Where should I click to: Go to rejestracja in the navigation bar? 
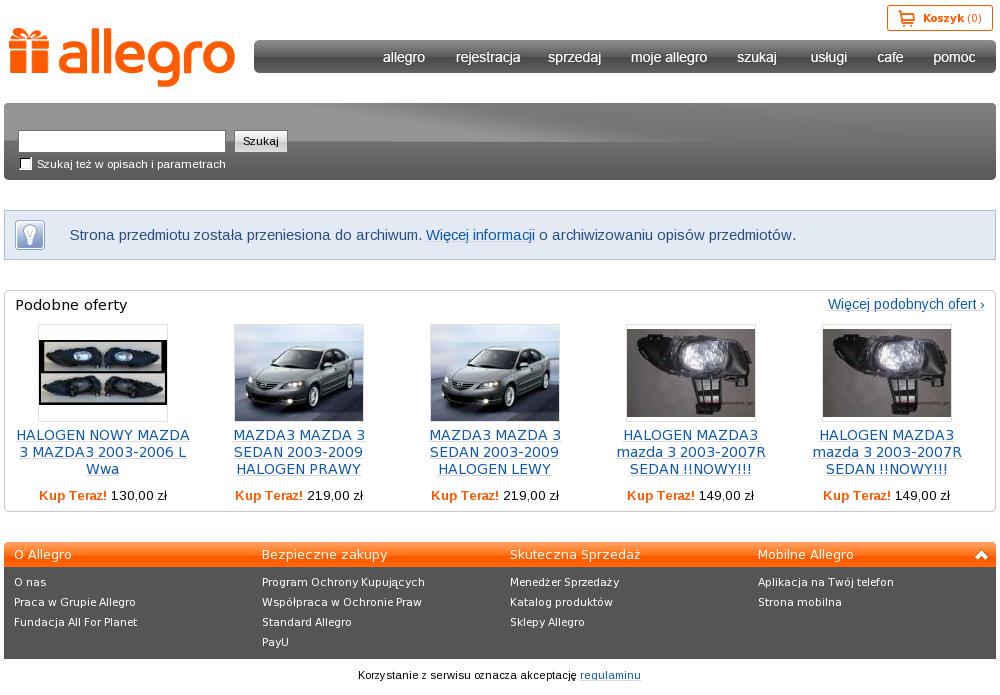click(x=488, y=57)
